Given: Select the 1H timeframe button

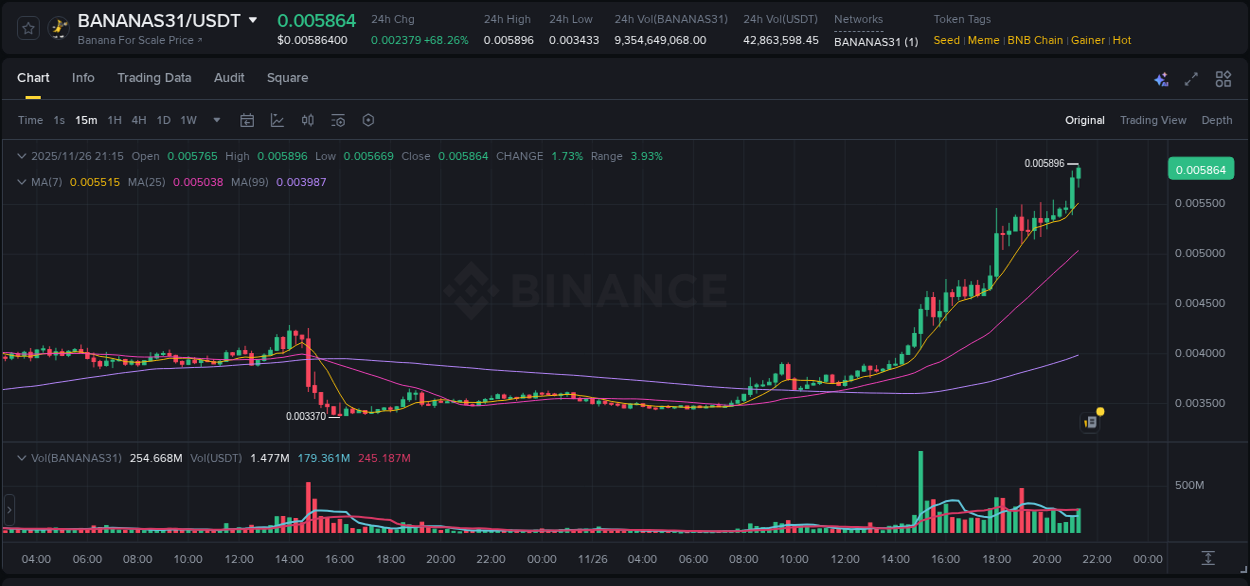Looking at the screenshot, I should coord(115,120).
